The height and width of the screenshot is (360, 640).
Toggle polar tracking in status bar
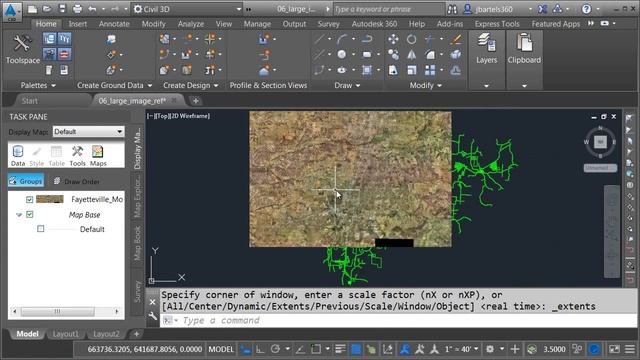[275, 349]
